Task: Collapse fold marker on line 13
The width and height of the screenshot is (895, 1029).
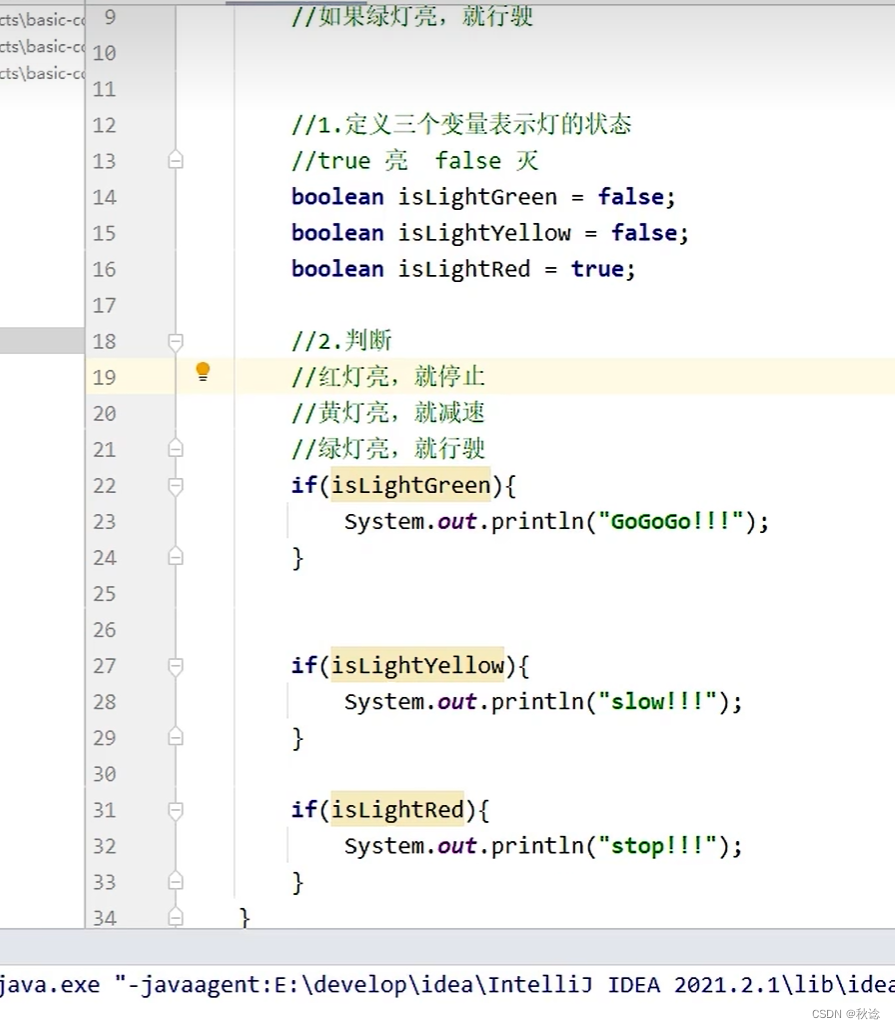Action: pos(176,160)
